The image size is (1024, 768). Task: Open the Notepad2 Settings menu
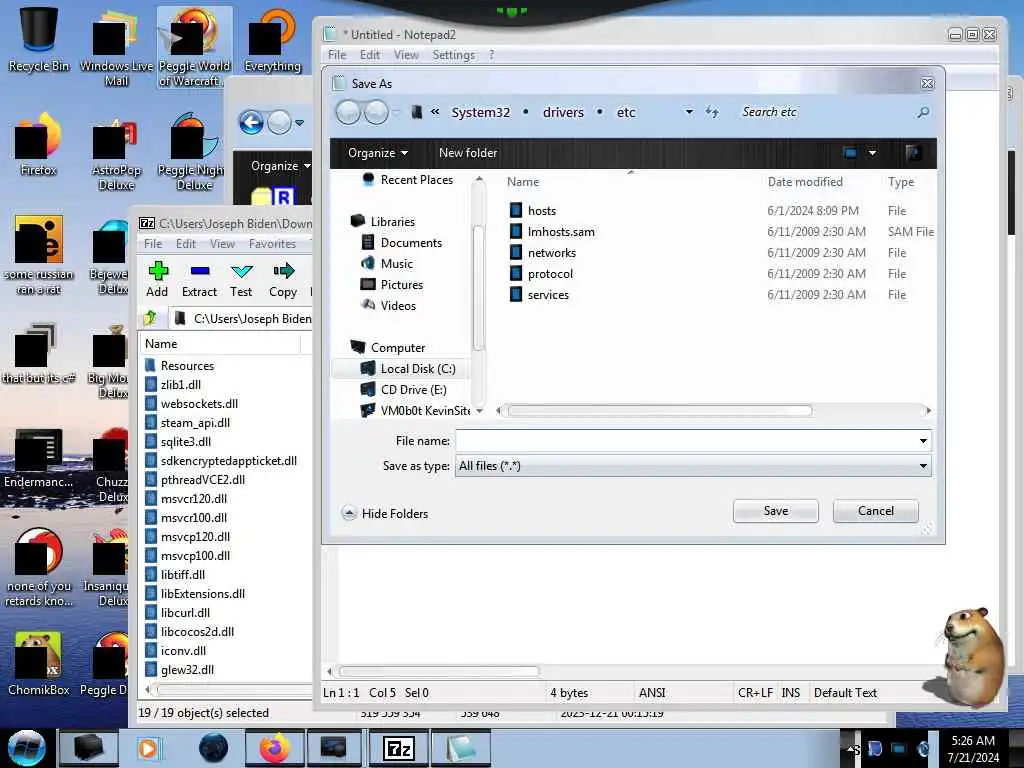click(453, 55)
